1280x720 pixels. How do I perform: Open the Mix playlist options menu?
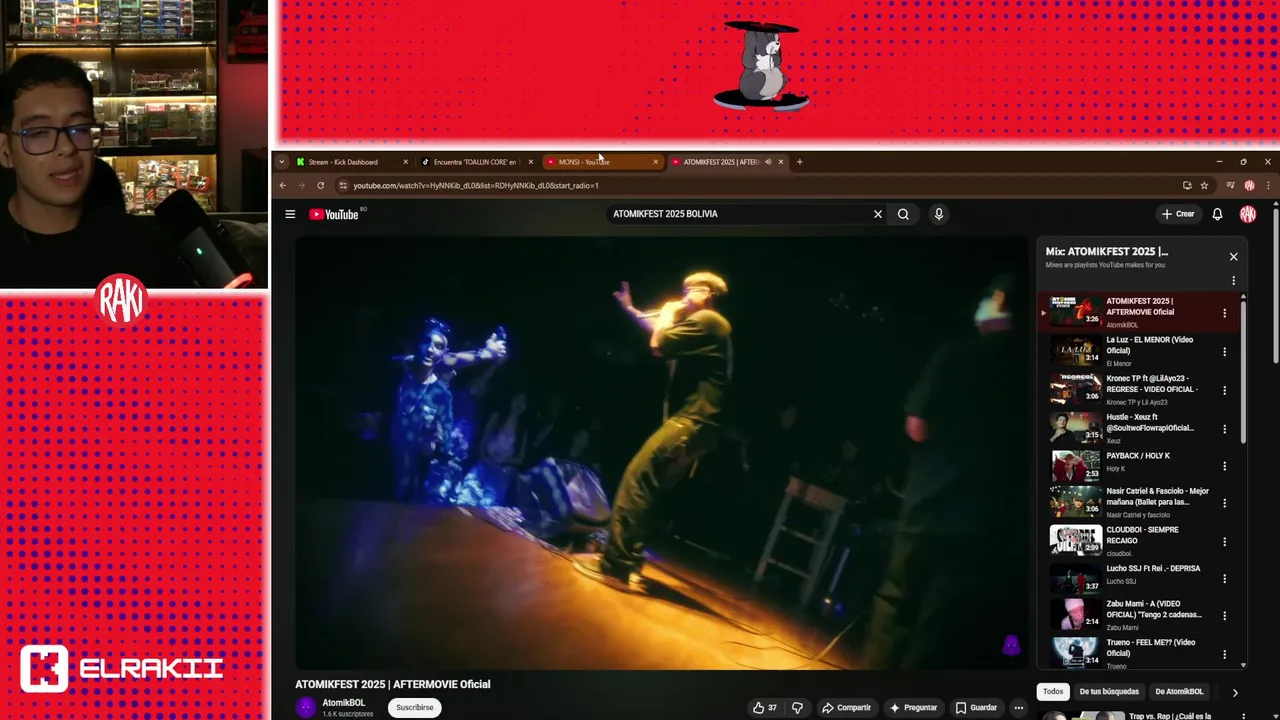tap(1233, 281)
